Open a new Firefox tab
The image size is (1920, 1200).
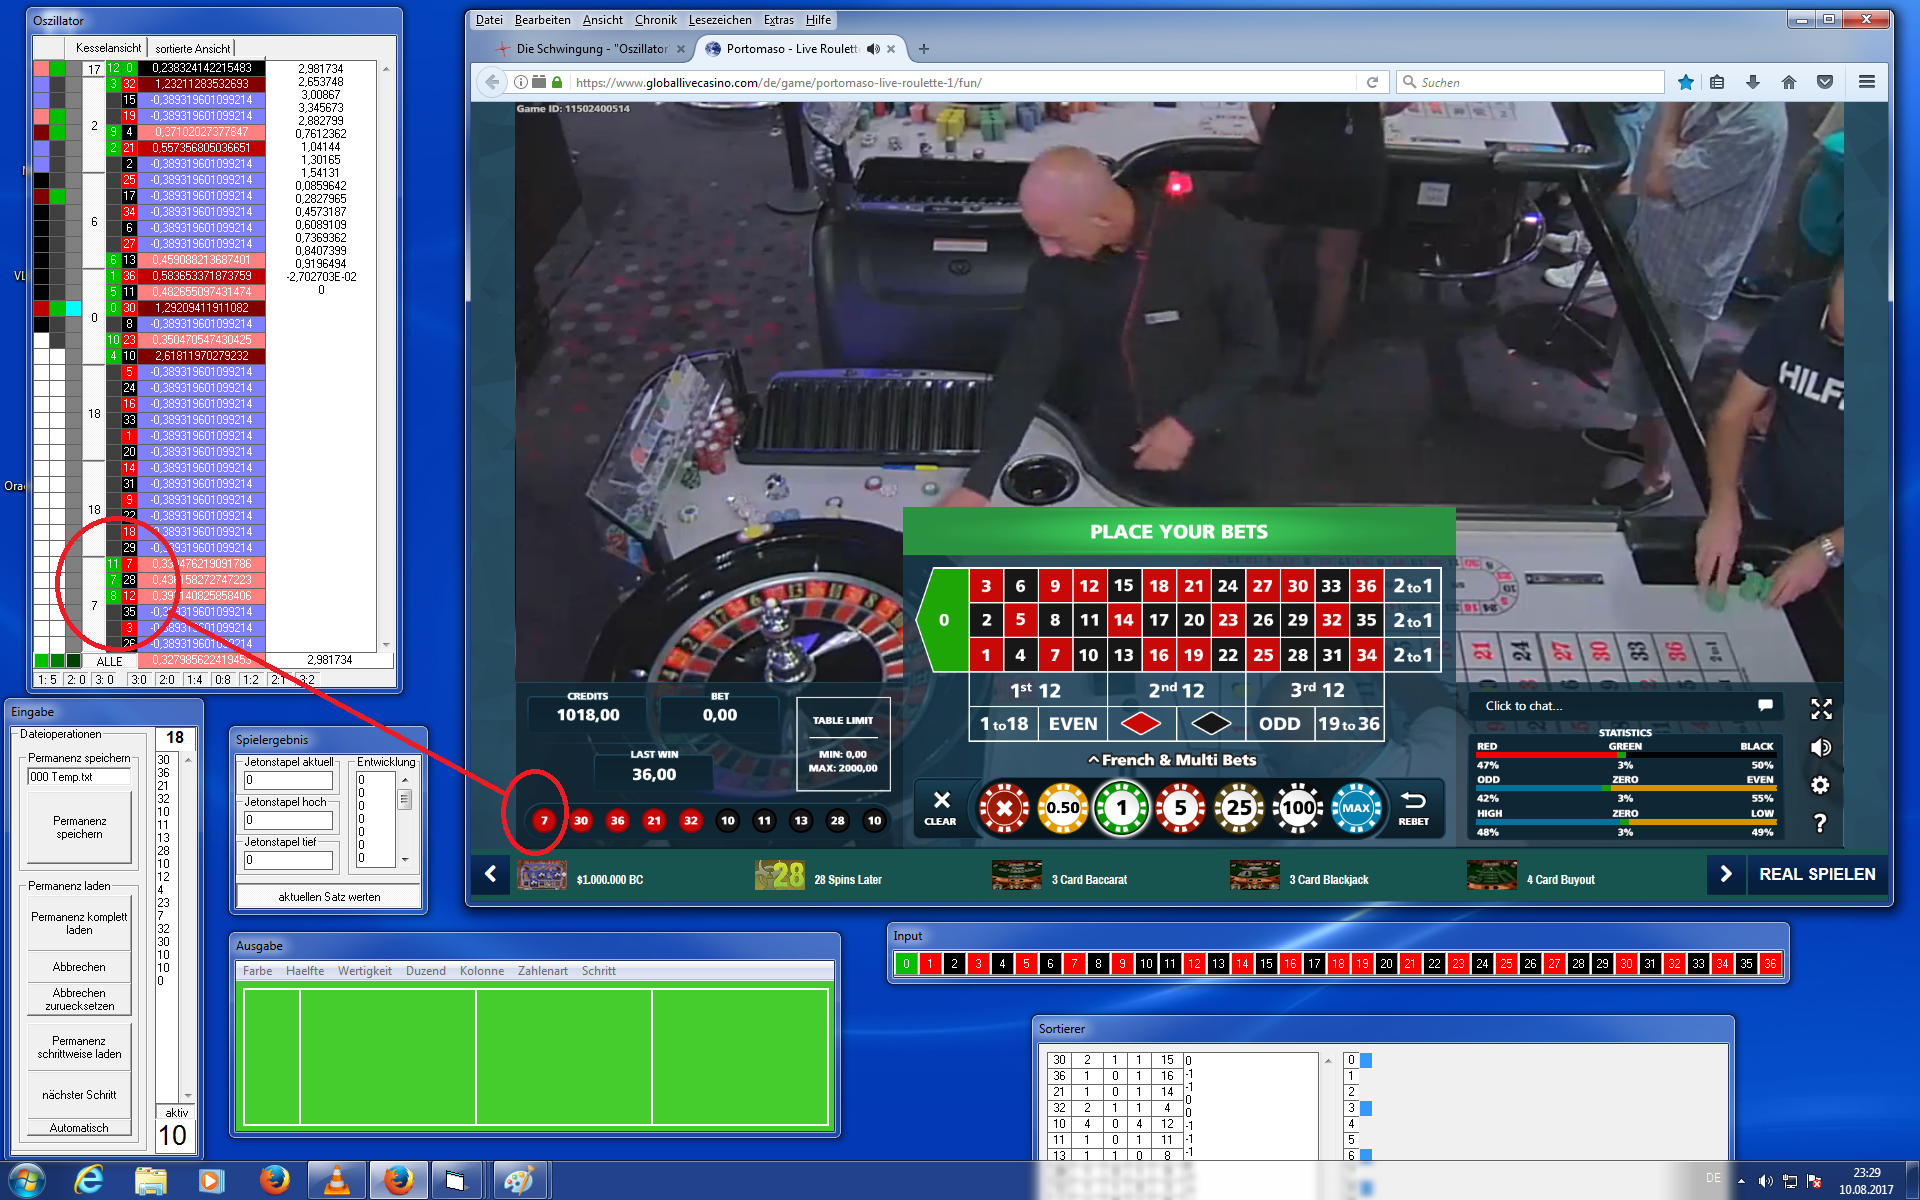click(x=924, y=49)
